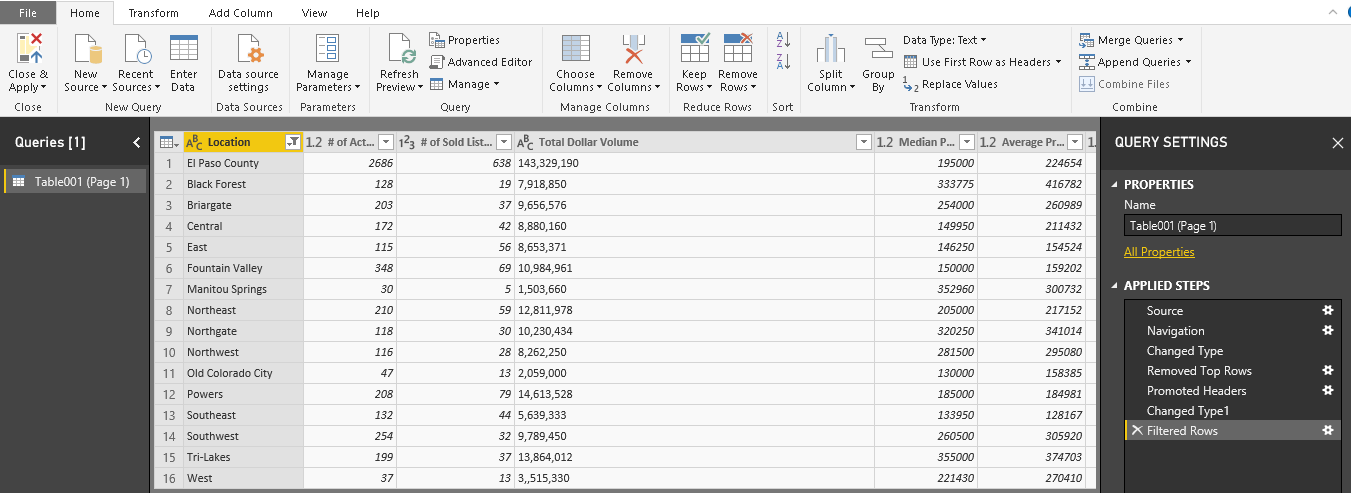Switch to the Add Column tab
Image resolution: width=1351 pixels, height=493 pixels.
[240, 13]
